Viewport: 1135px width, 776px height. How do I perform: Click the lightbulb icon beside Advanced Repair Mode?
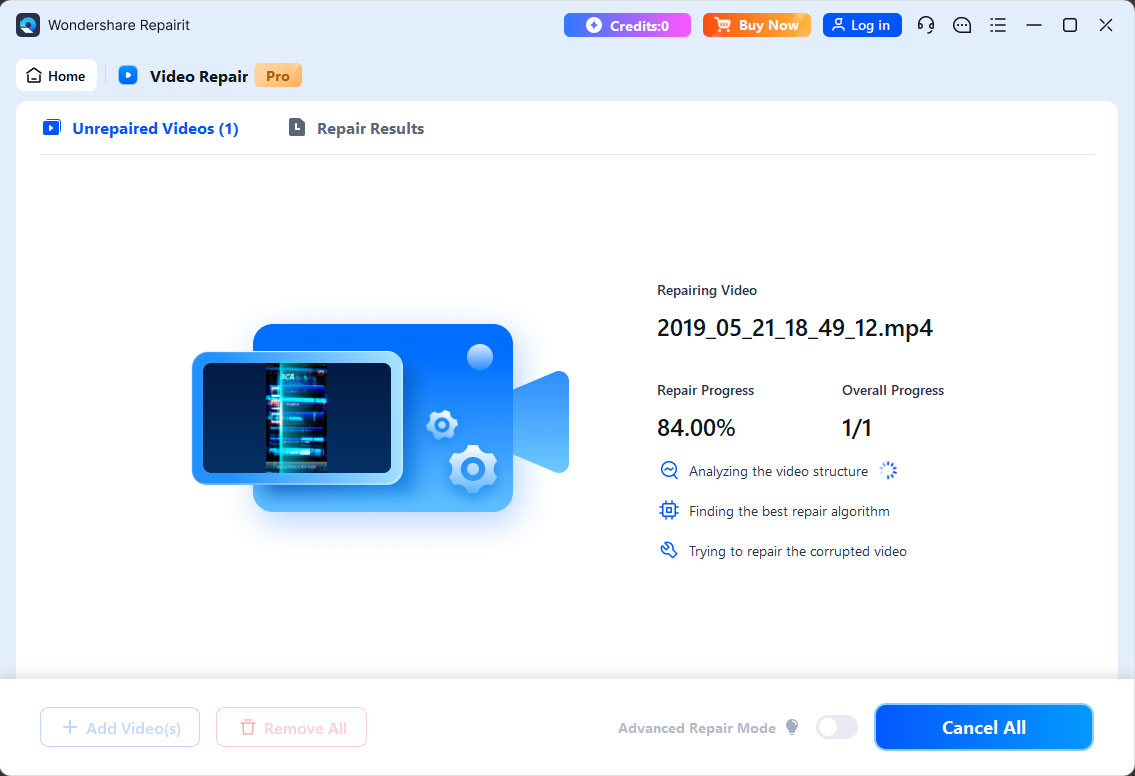click(790, 727)
